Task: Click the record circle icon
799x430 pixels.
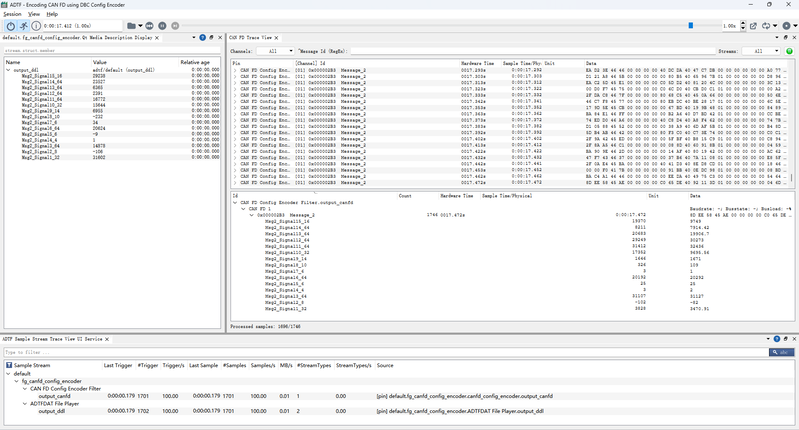Action: (x=786, y=25)
